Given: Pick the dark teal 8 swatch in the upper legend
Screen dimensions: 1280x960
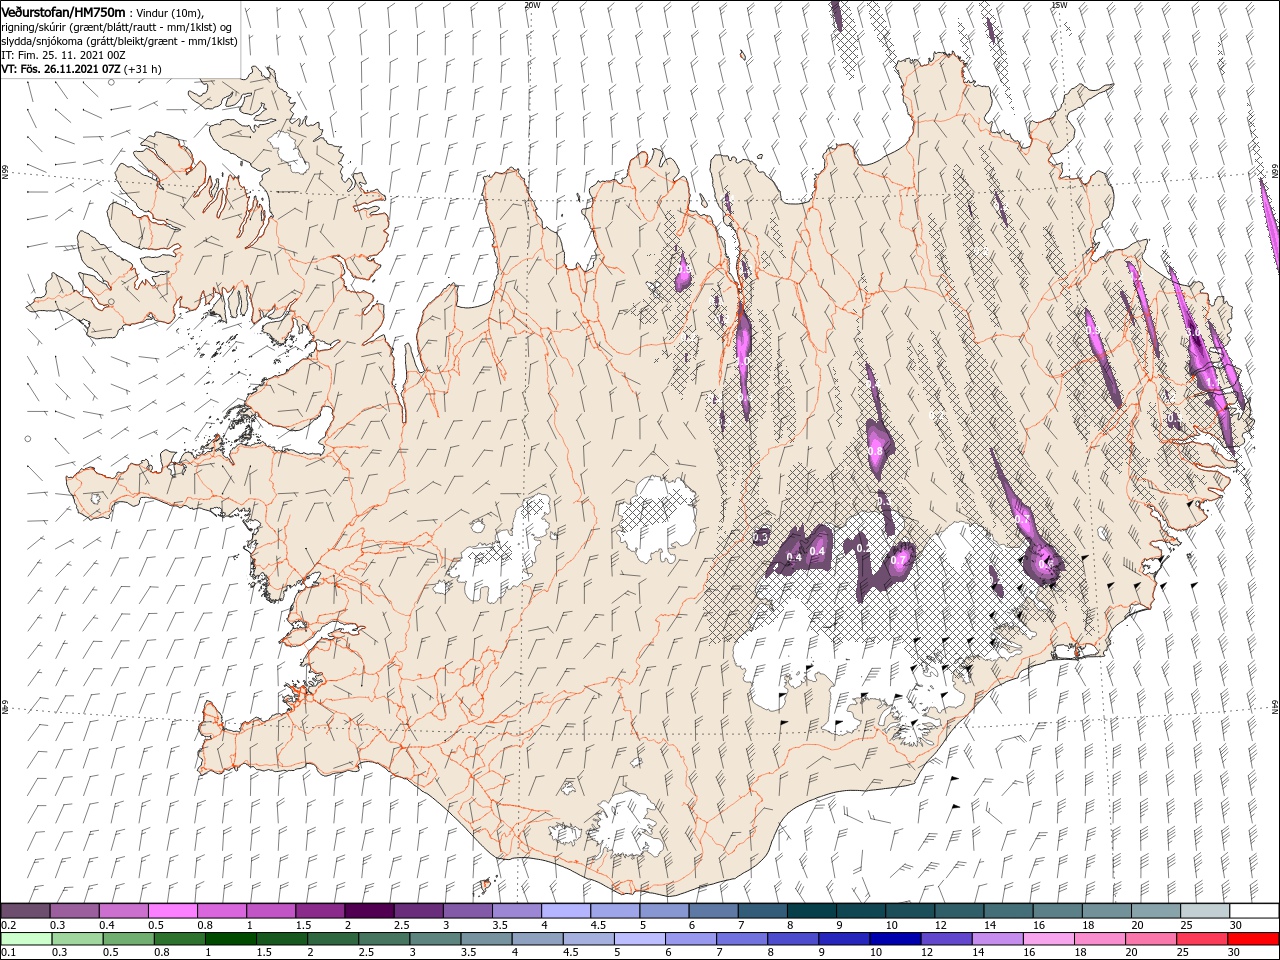Looking at the screenshot, I should (811, 911).
